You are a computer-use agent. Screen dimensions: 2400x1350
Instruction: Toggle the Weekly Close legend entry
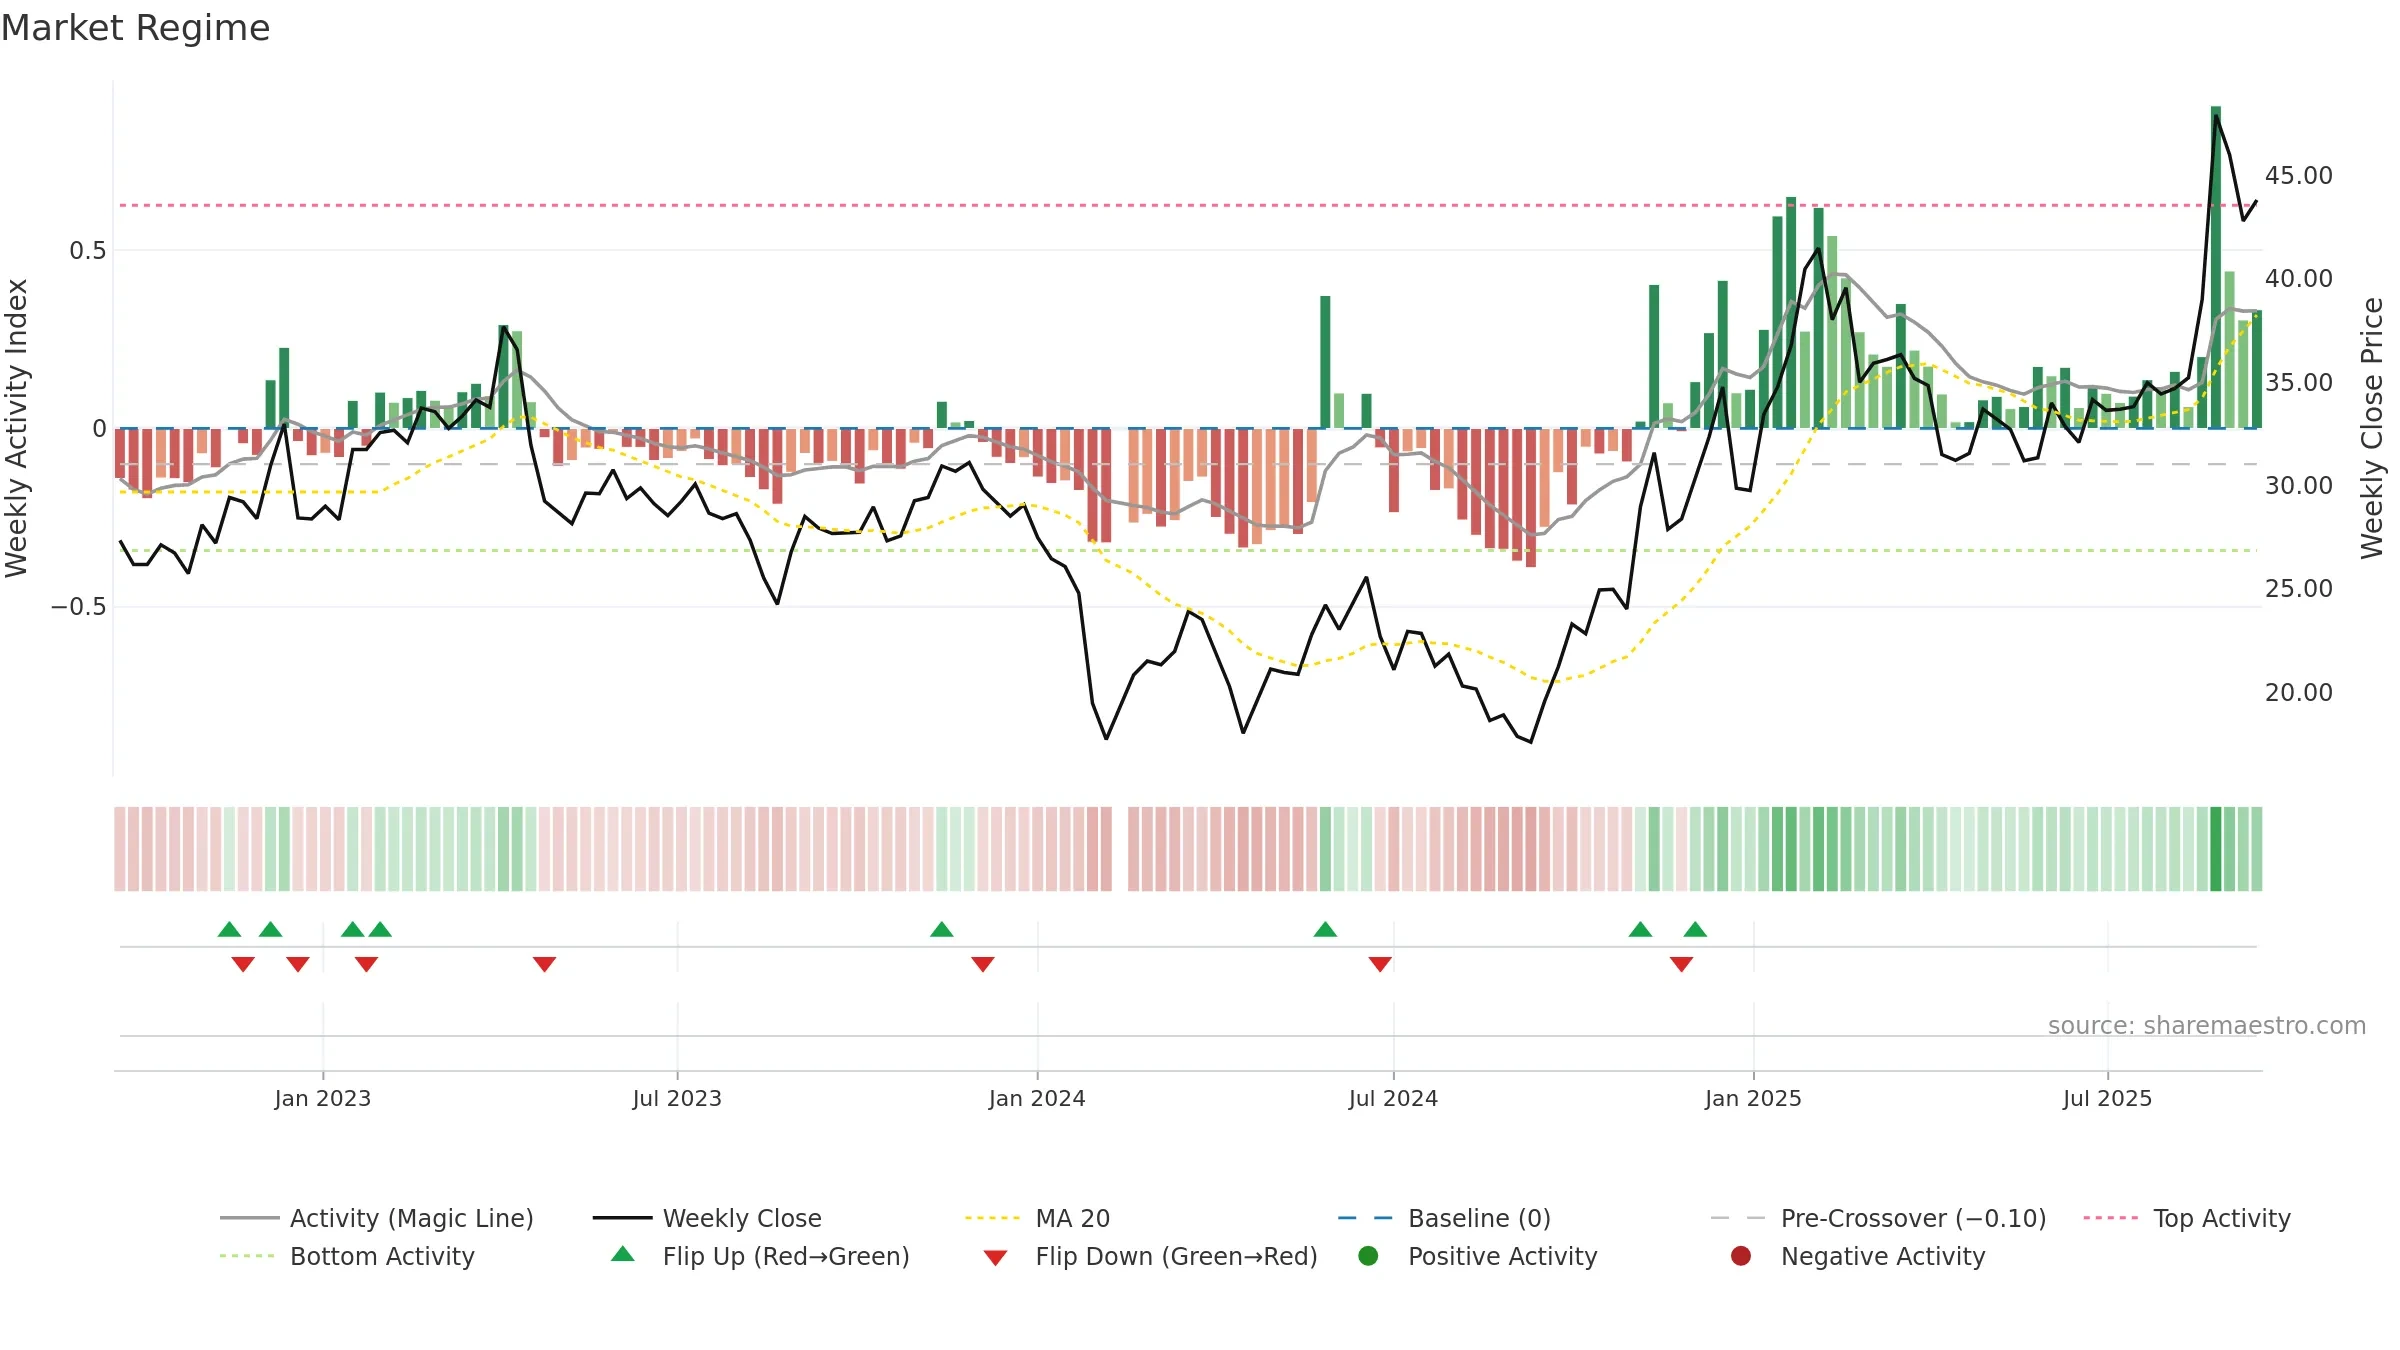coord(707,1218)
